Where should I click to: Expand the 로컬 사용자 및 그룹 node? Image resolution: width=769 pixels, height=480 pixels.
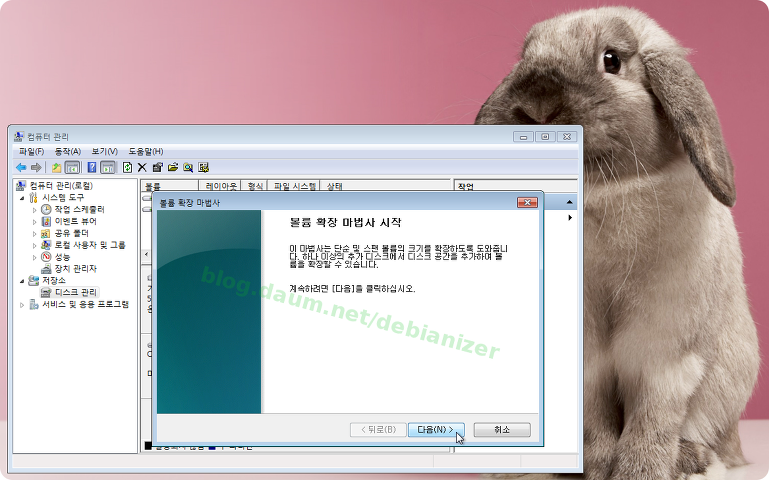point(34,245)
